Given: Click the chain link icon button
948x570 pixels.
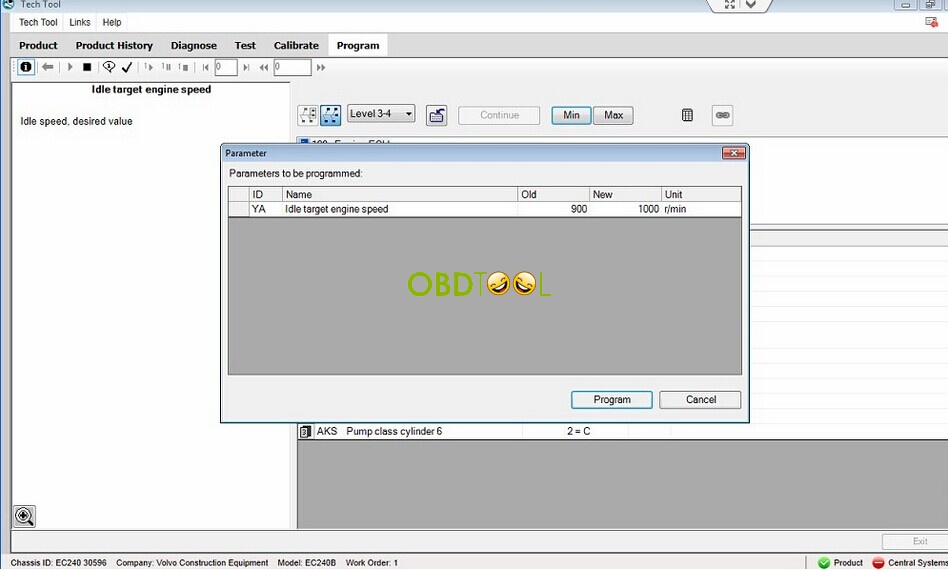Looking at the screenshot, I should [x=722, y=115].
